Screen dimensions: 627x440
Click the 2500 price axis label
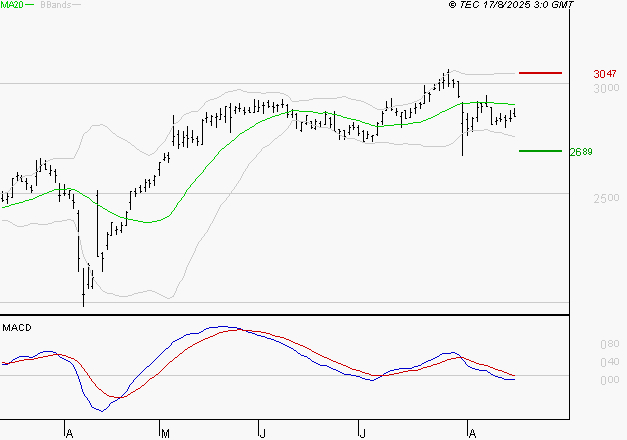[606, 198]
